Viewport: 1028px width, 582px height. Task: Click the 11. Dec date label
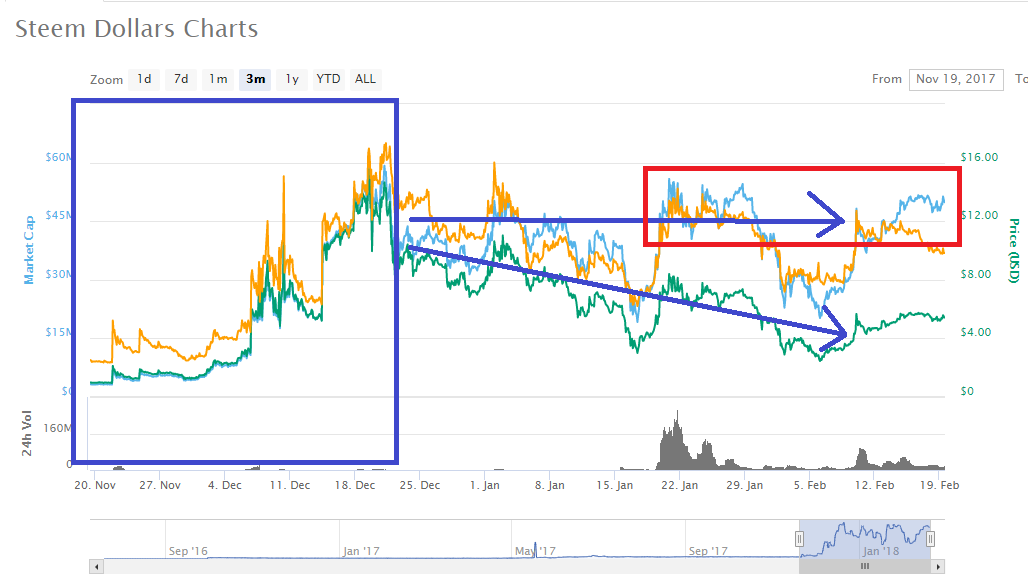[x=290, y=485]
